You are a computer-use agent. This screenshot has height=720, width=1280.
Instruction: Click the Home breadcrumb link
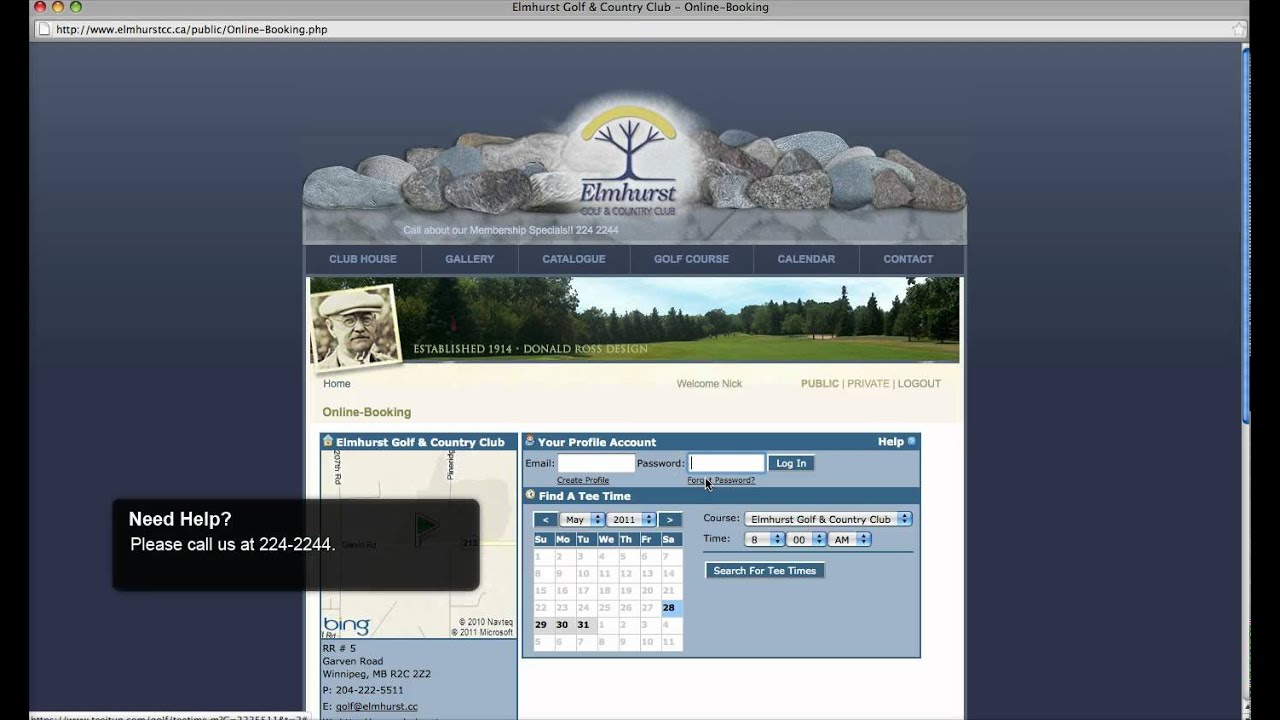point(337,383)
